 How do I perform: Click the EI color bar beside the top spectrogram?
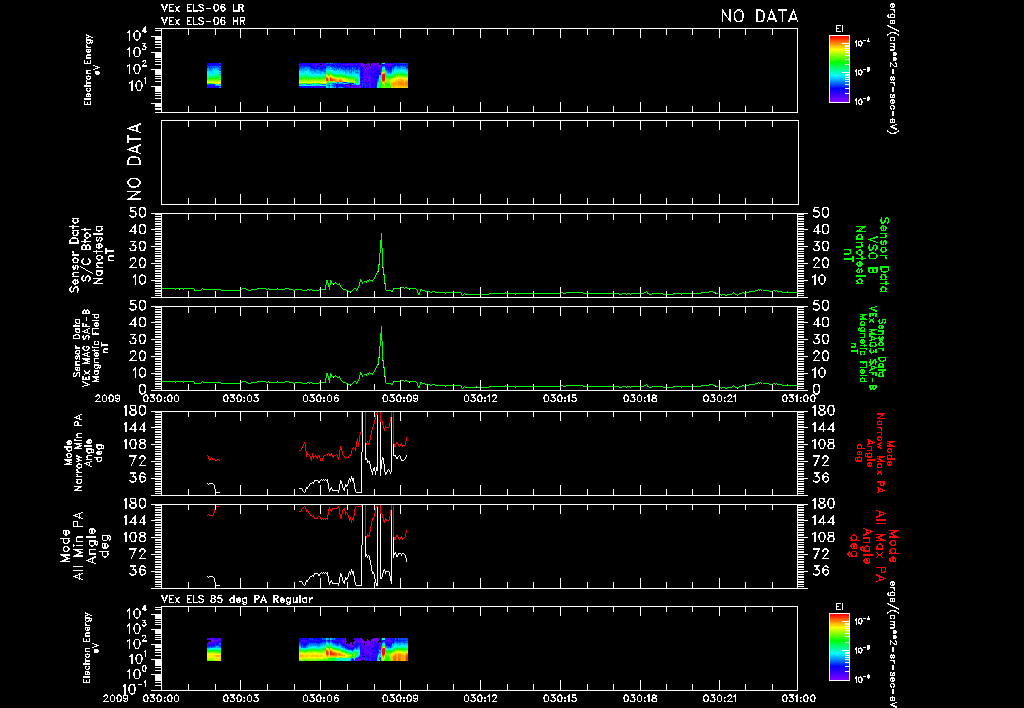(x=839, y=69)
